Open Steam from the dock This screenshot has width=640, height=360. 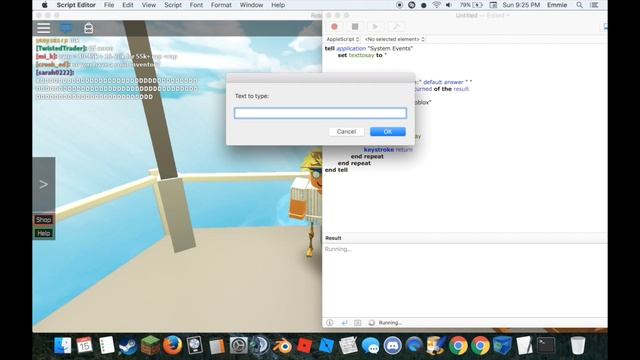click(128, 345)
